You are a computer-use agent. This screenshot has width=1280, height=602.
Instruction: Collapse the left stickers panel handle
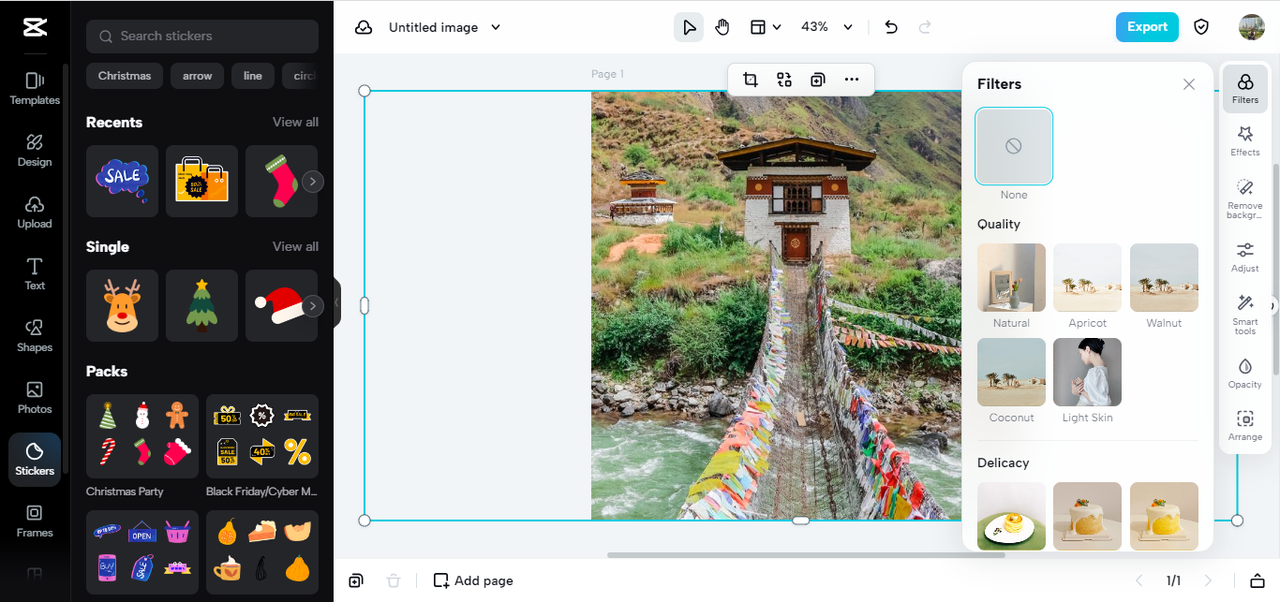tap(337, 302)
